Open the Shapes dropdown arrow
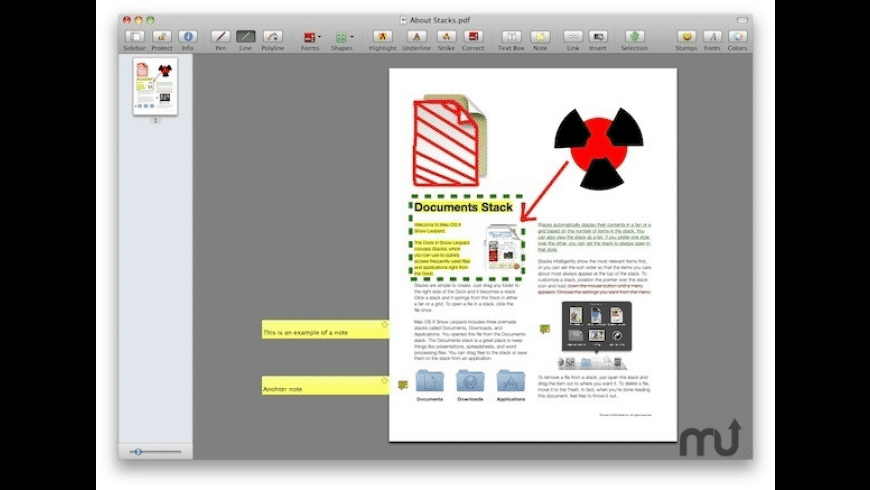 pos(352,37)
